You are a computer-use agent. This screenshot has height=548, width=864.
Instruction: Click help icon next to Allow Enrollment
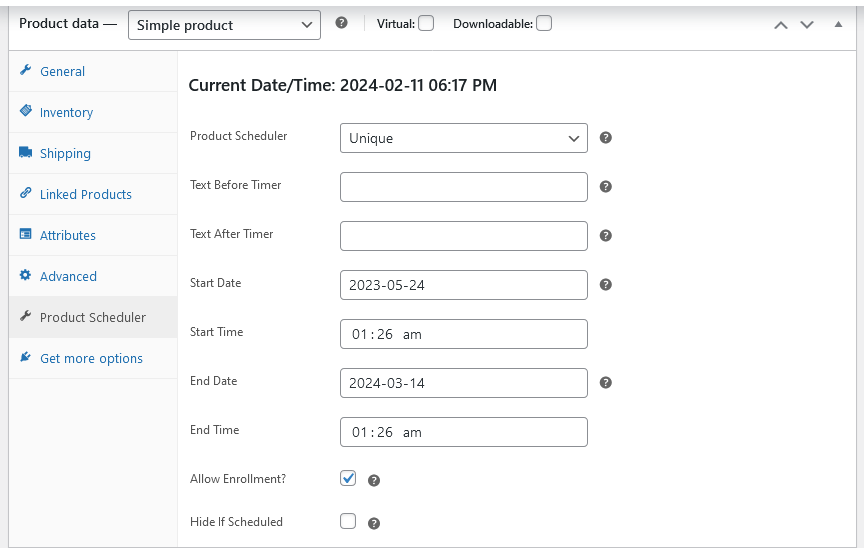374,481
